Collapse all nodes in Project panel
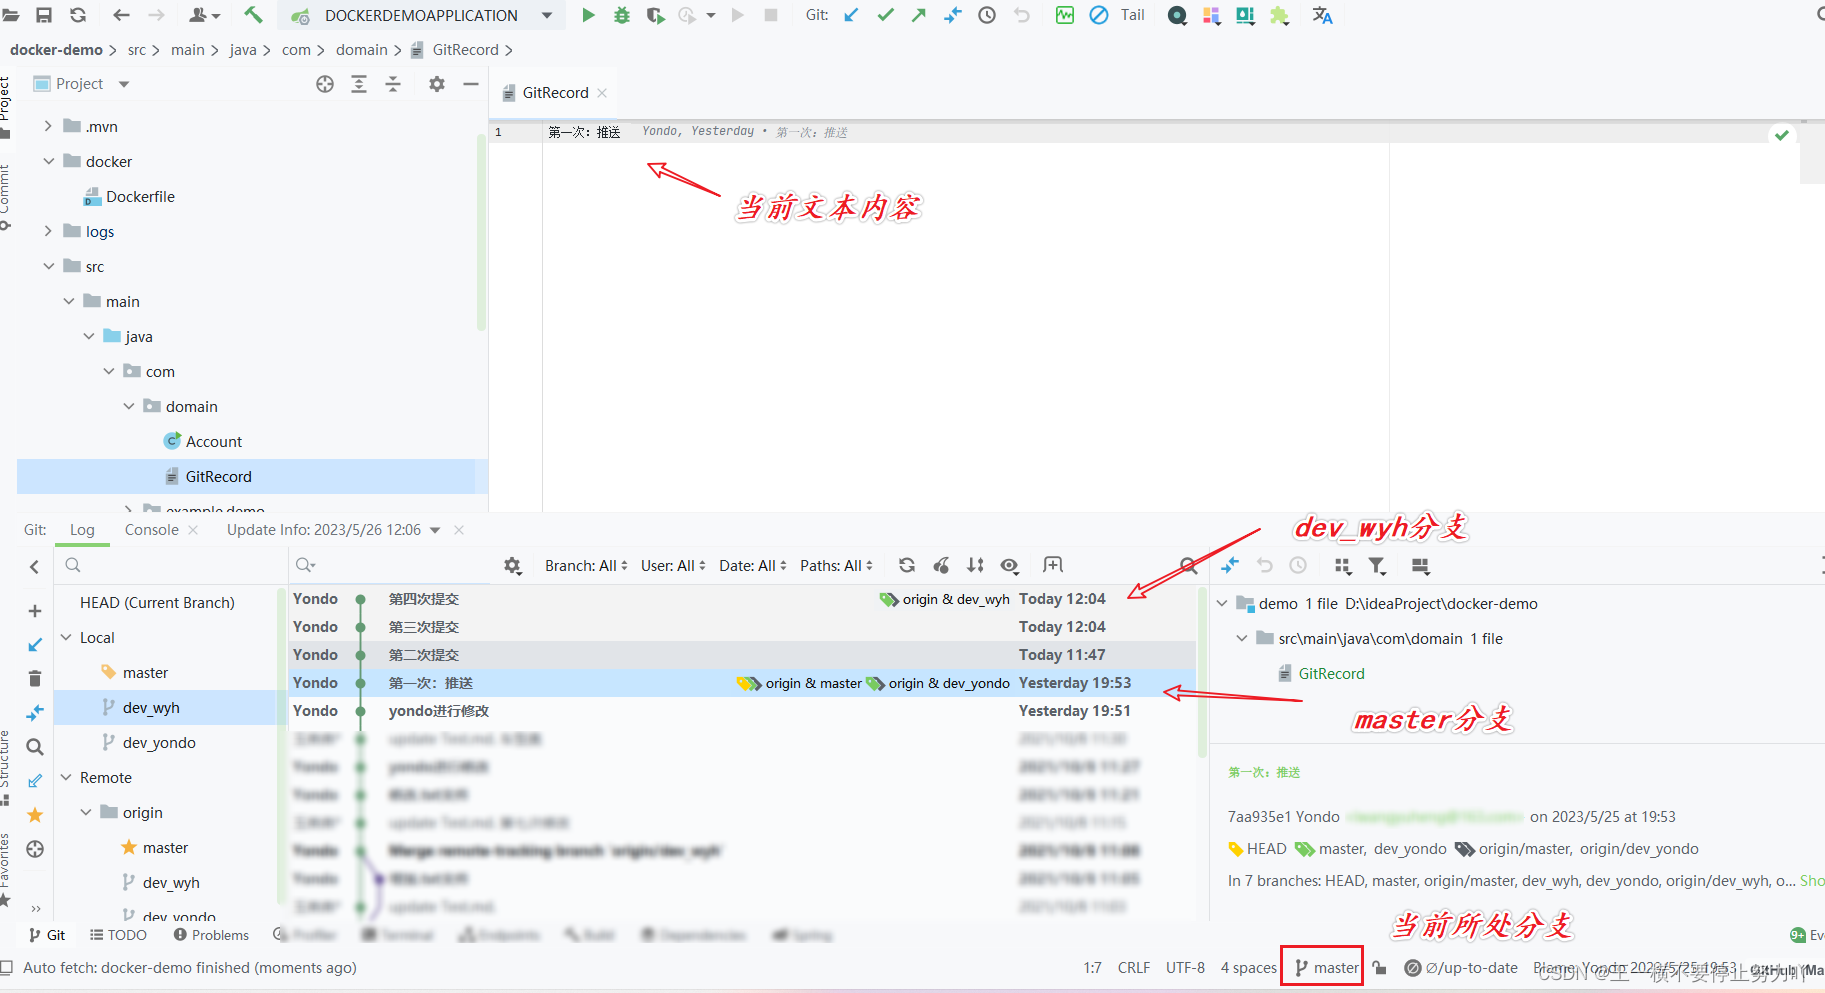Image resolution: width=1825 pixels, height=993 pixels. click(x=393, y=84)
